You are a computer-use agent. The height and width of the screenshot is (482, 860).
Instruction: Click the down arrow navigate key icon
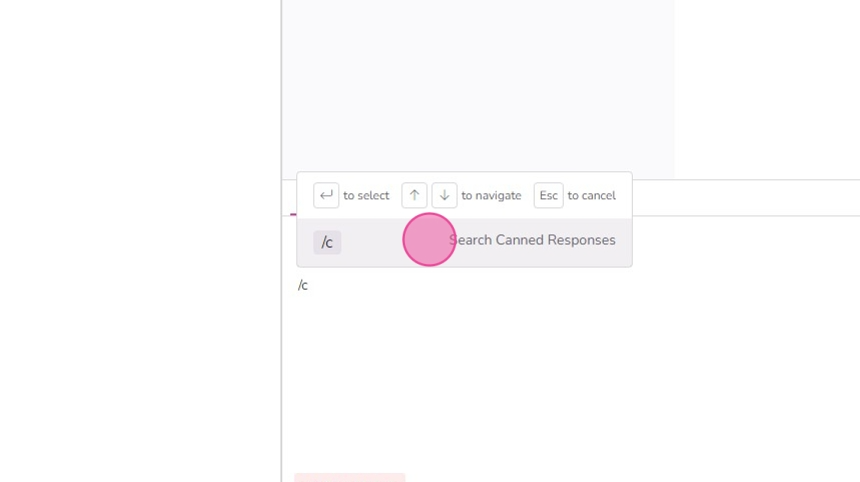444,195
